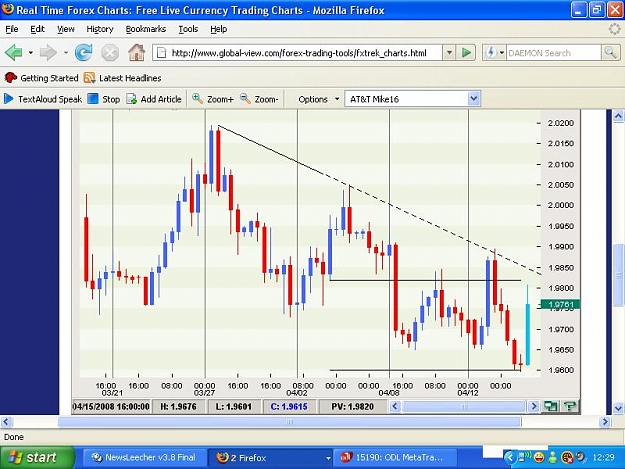Screen dimensions: 625x469
Task: Open the search engine selector dropdown
Action: (x=502, y=53)
